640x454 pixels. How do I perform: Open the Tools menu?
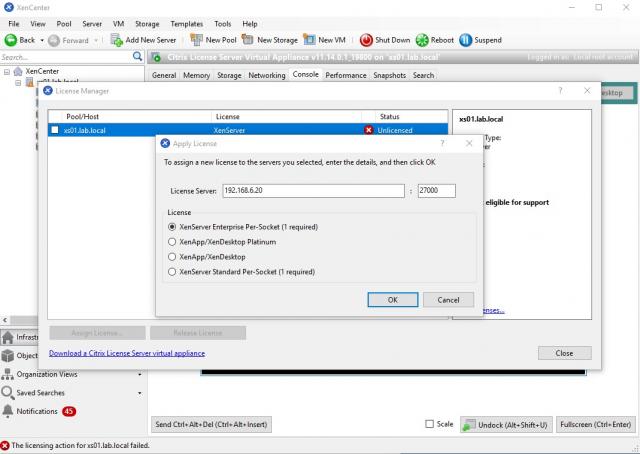click(222, 24)
